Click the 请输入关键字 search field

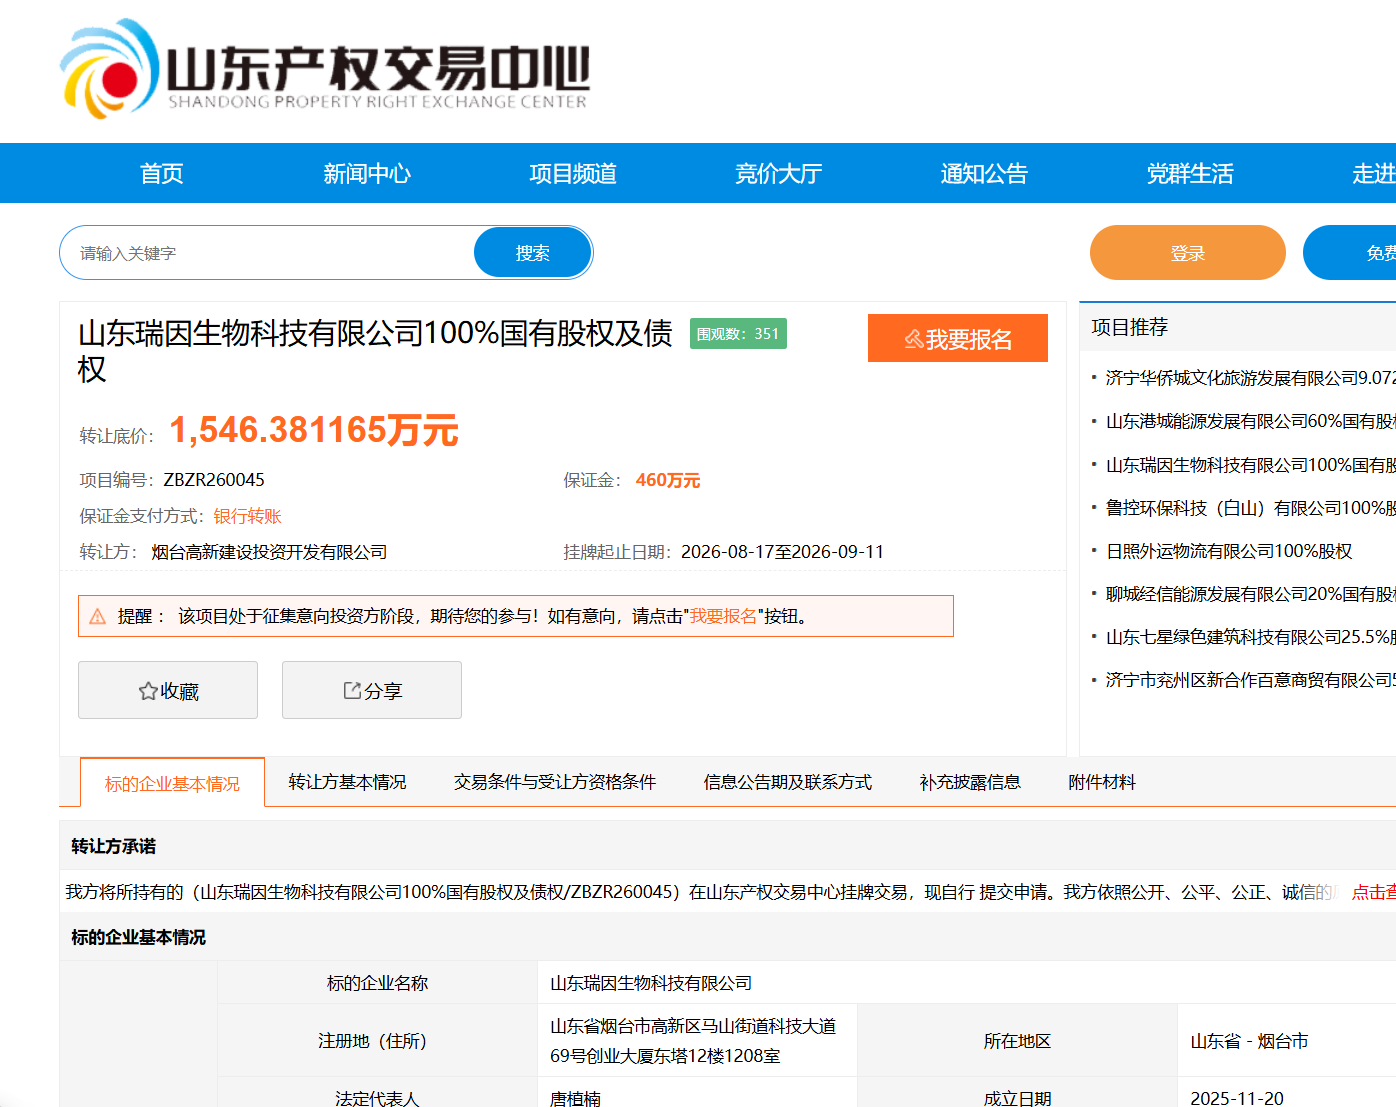(268, 253)
